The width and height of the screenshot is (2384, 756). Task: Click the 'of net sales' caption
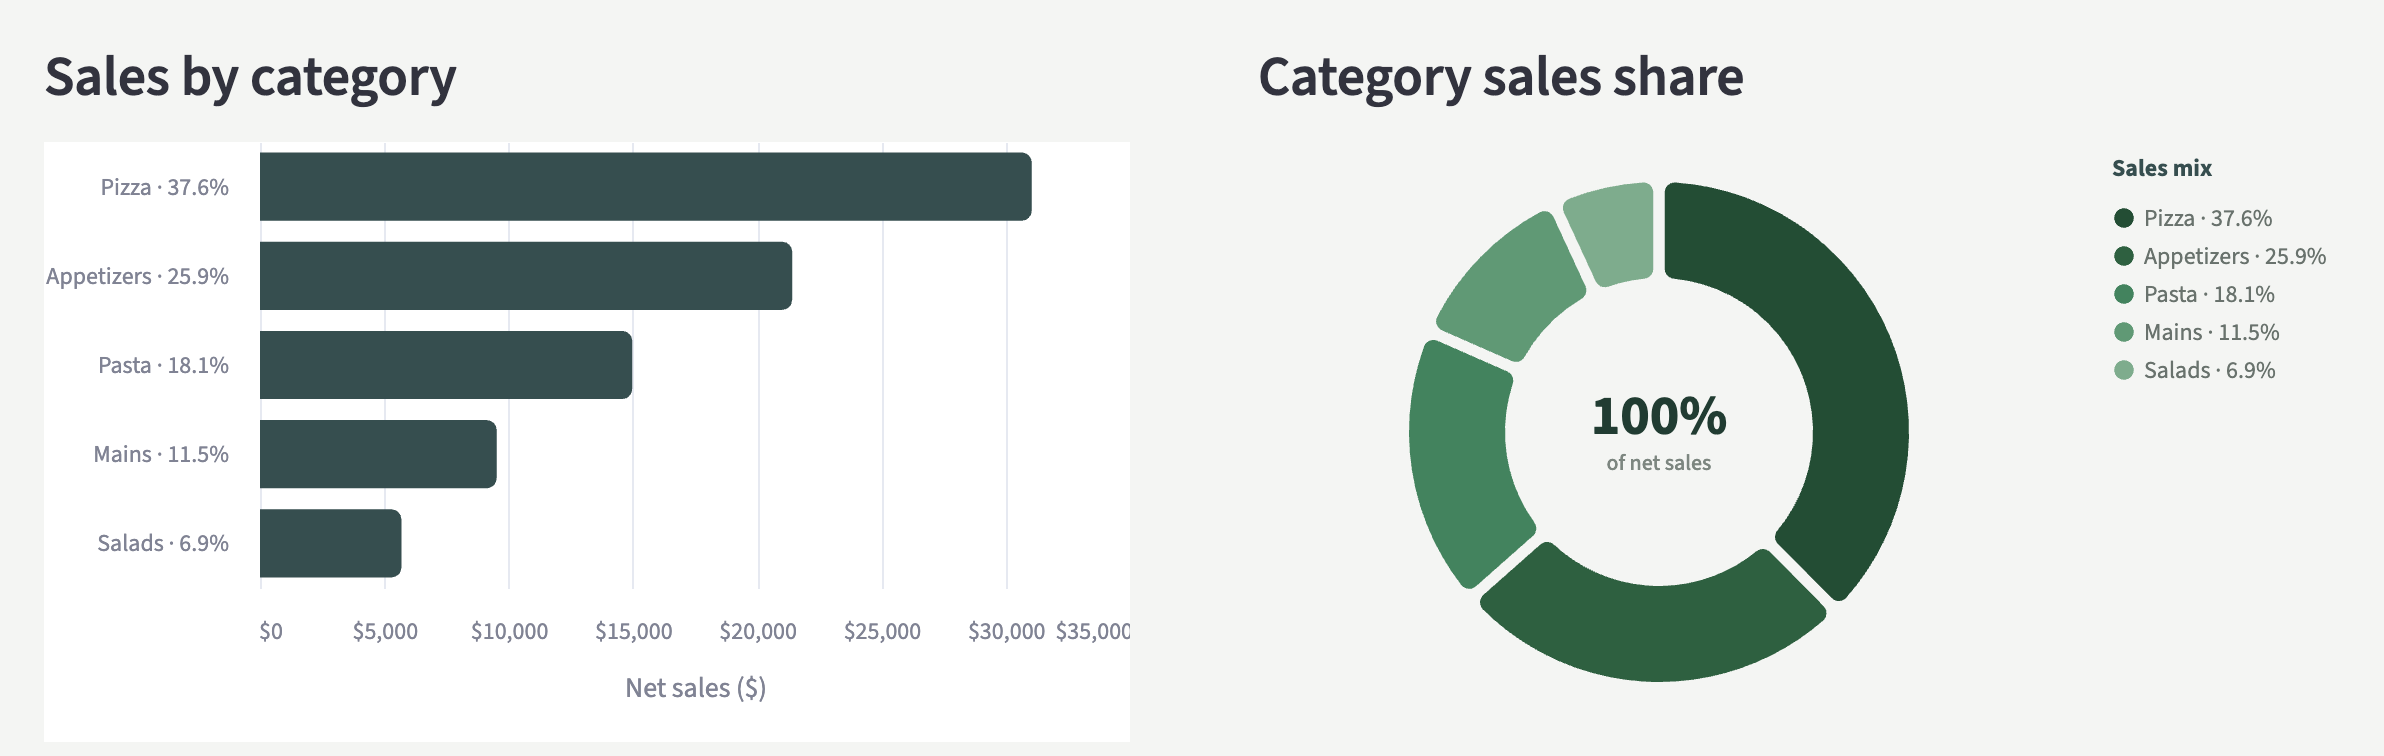[x=1659, y=463]
